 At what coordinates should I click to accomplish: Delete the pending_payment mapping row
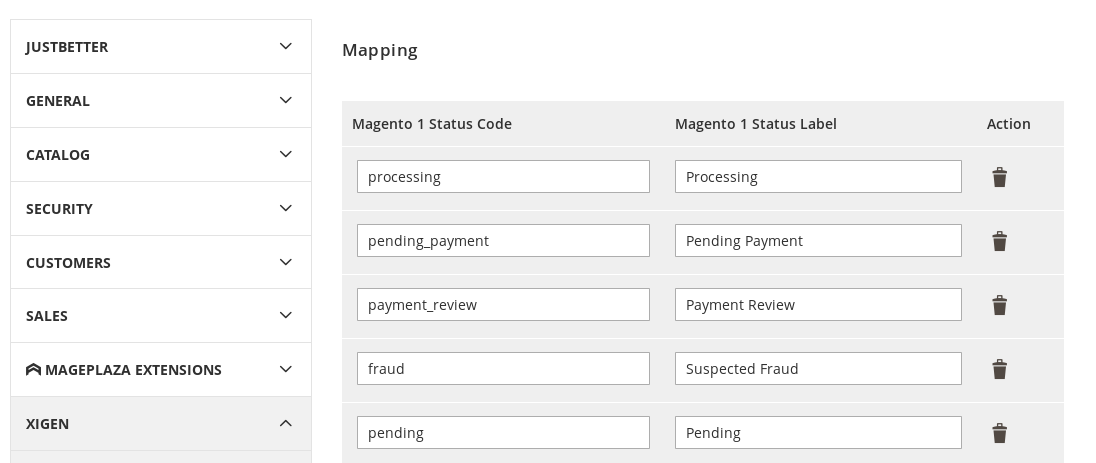tap(999, 241)
